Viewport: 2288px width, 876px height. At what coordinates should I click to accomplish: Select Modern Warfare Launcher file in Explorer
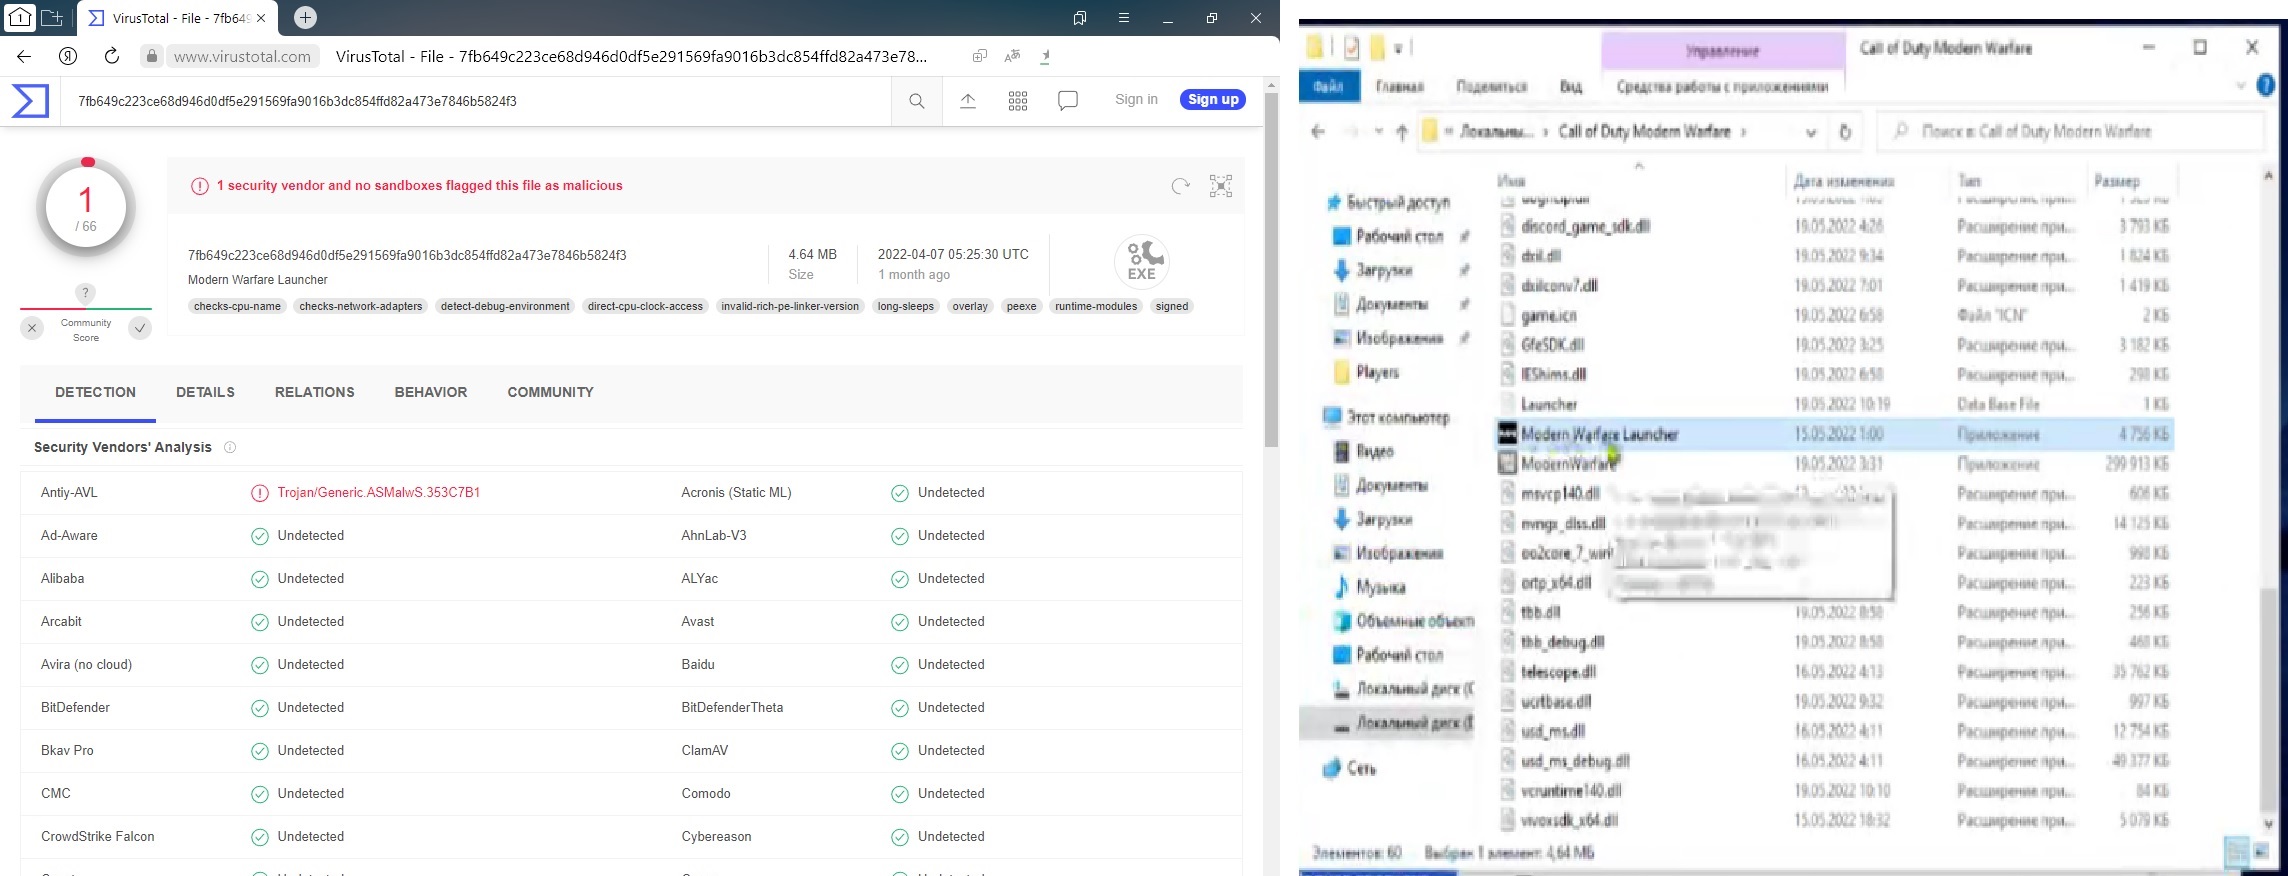pyautogui.click(x=1598, y=434)
